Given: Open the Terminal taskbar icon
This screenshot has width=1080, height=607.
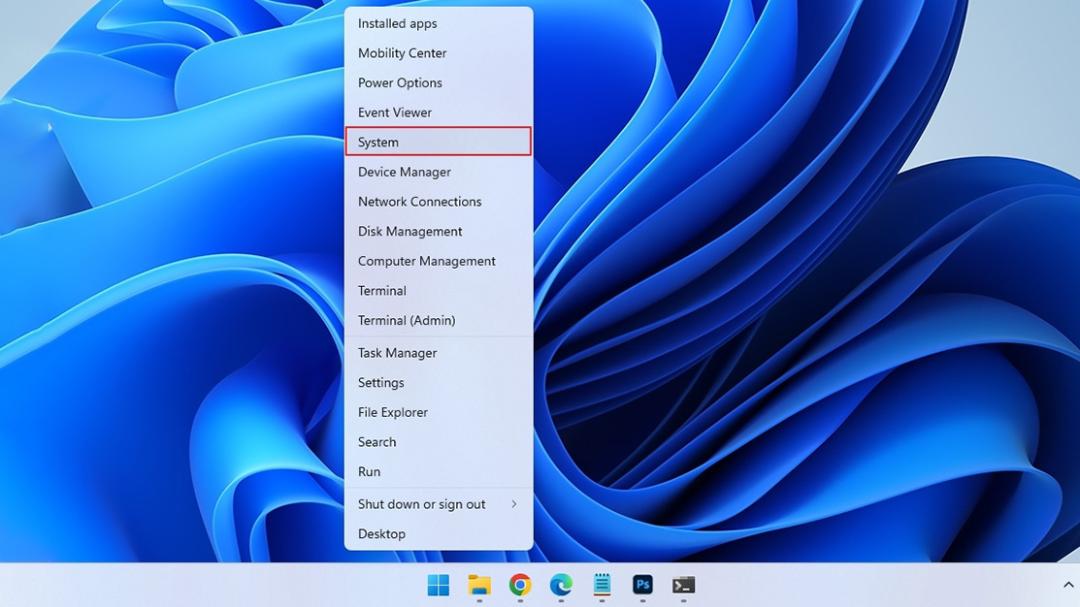Looking at the screenshot, I should click(x=683, y=585).
